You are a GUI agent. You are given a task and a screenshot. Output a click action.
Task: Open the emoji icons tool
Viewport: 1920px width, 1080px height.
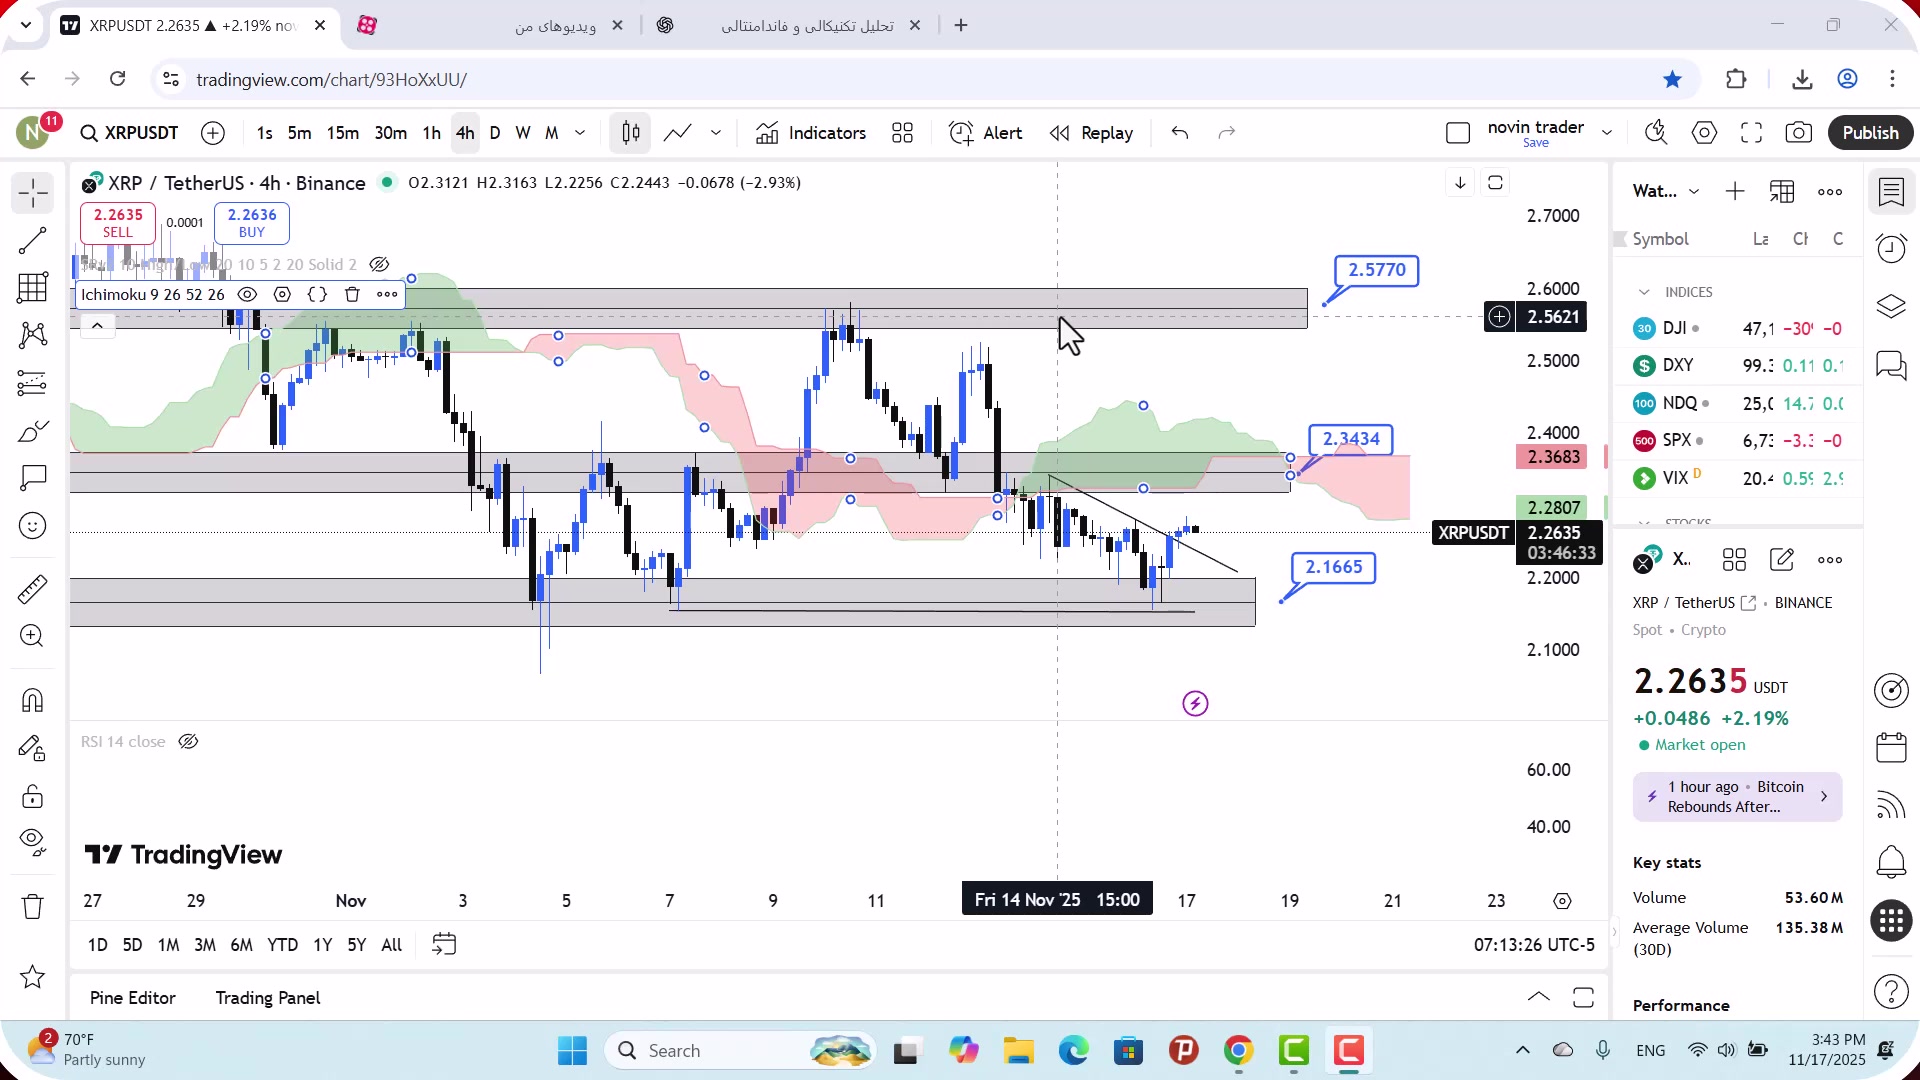pyautogui.click(x=32, y=526)
